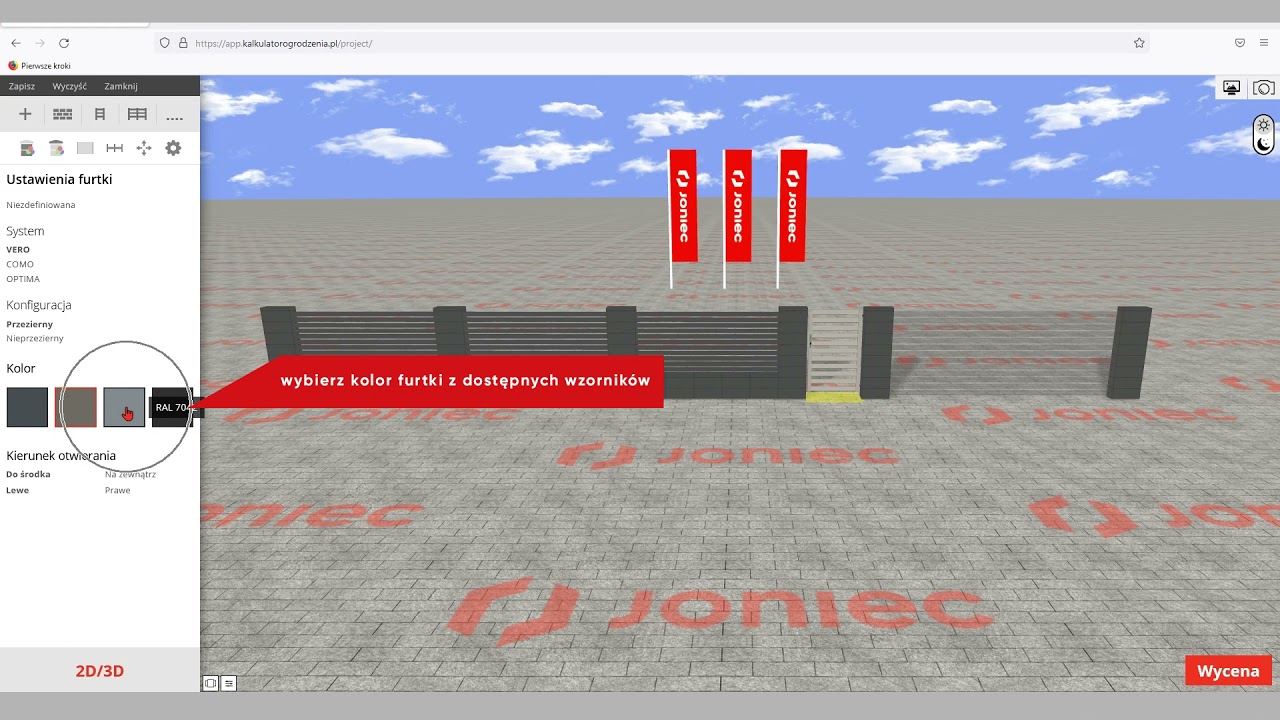
Task: Open the Pierwsze kroki bookmark
Action: (x=40, y=66)
